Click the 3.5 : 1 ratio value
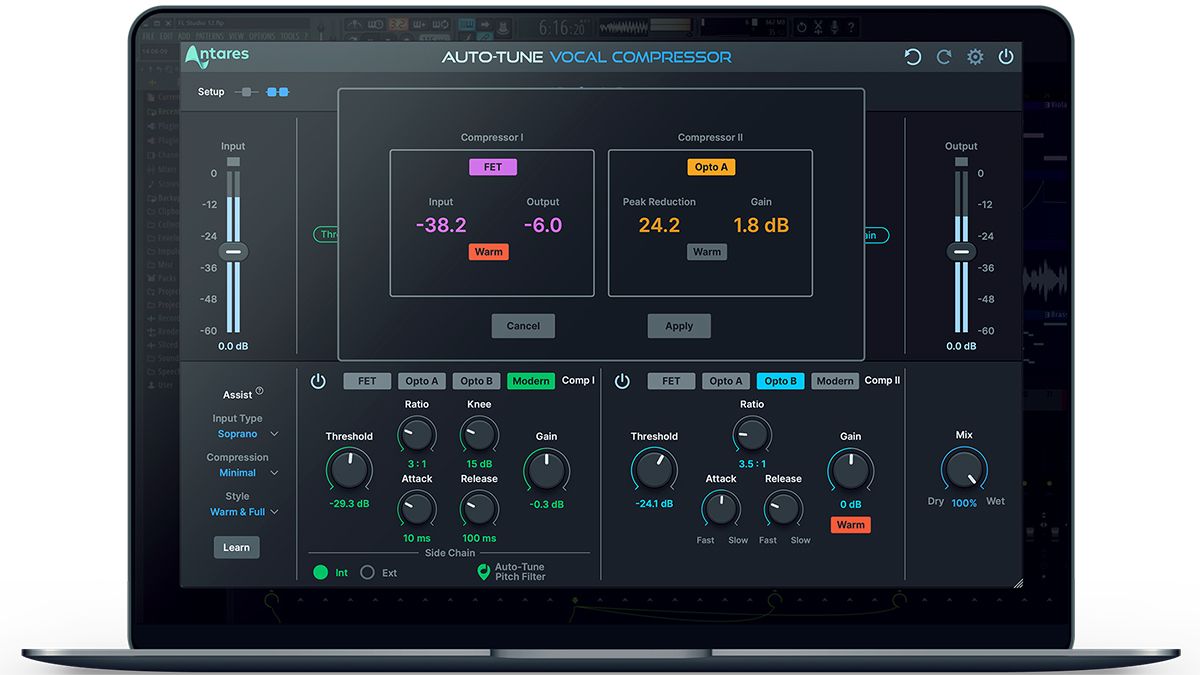 [x=752, y=464]
